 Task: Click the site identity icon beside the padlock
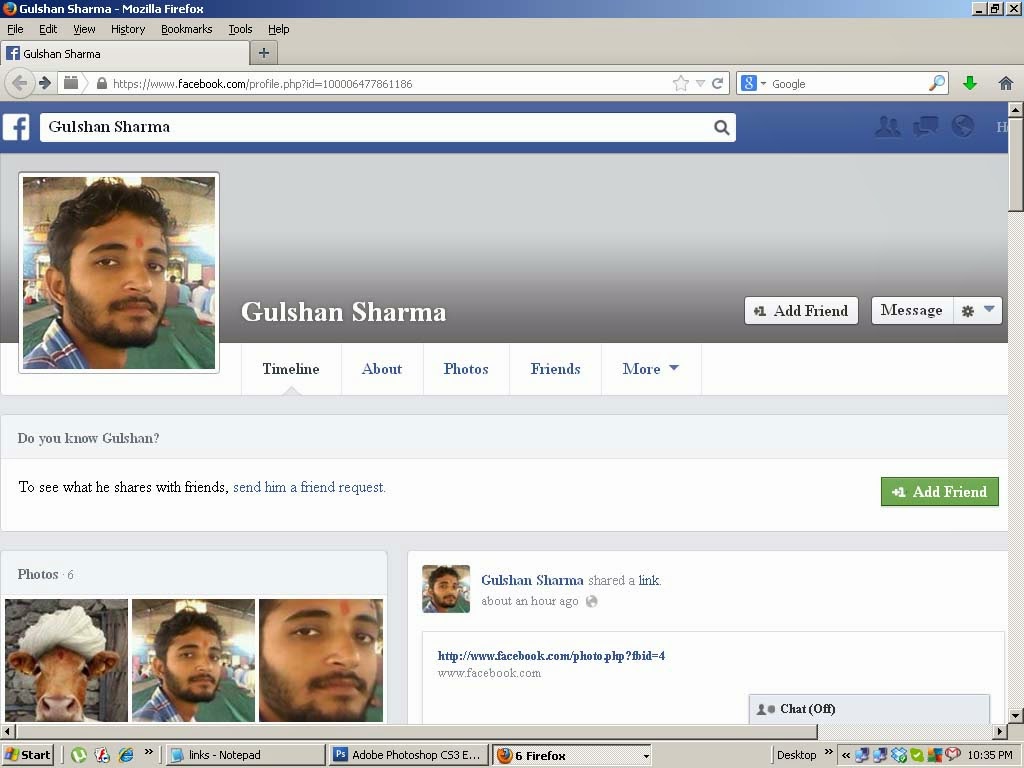71,83
